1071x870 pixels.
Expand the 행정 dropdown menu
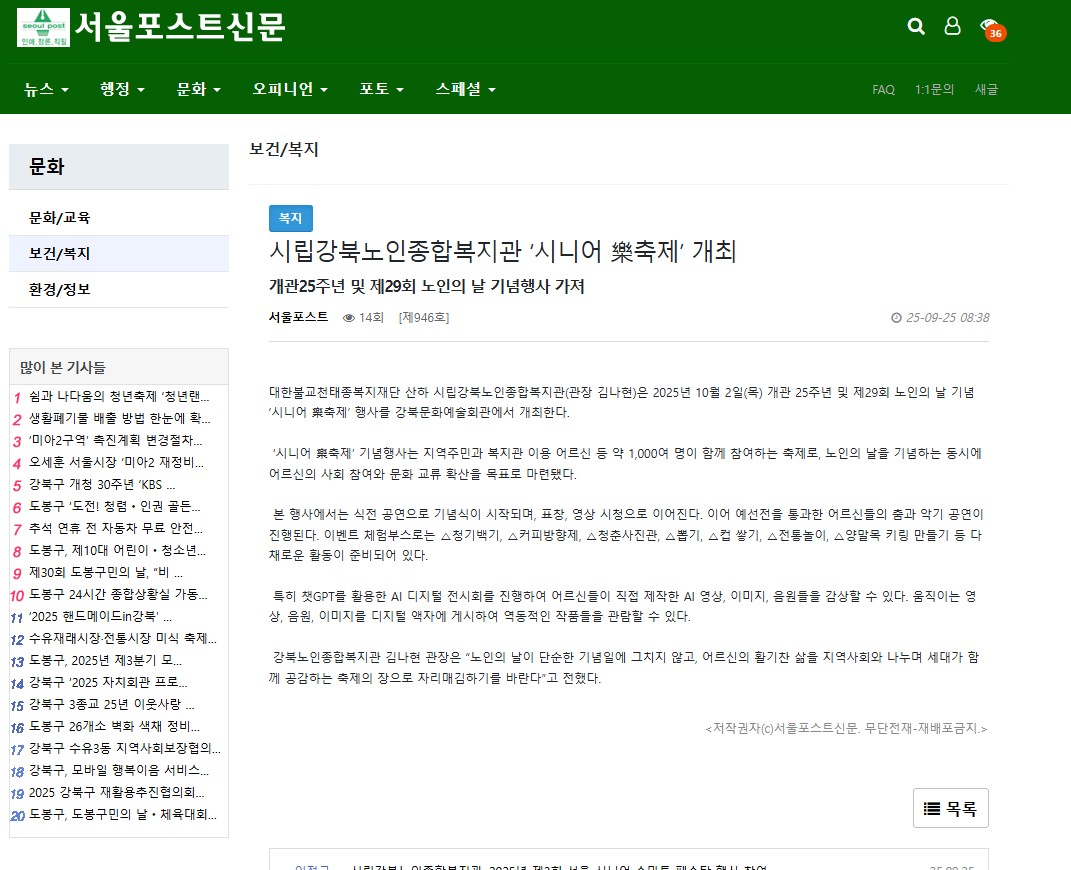point(122,89)
